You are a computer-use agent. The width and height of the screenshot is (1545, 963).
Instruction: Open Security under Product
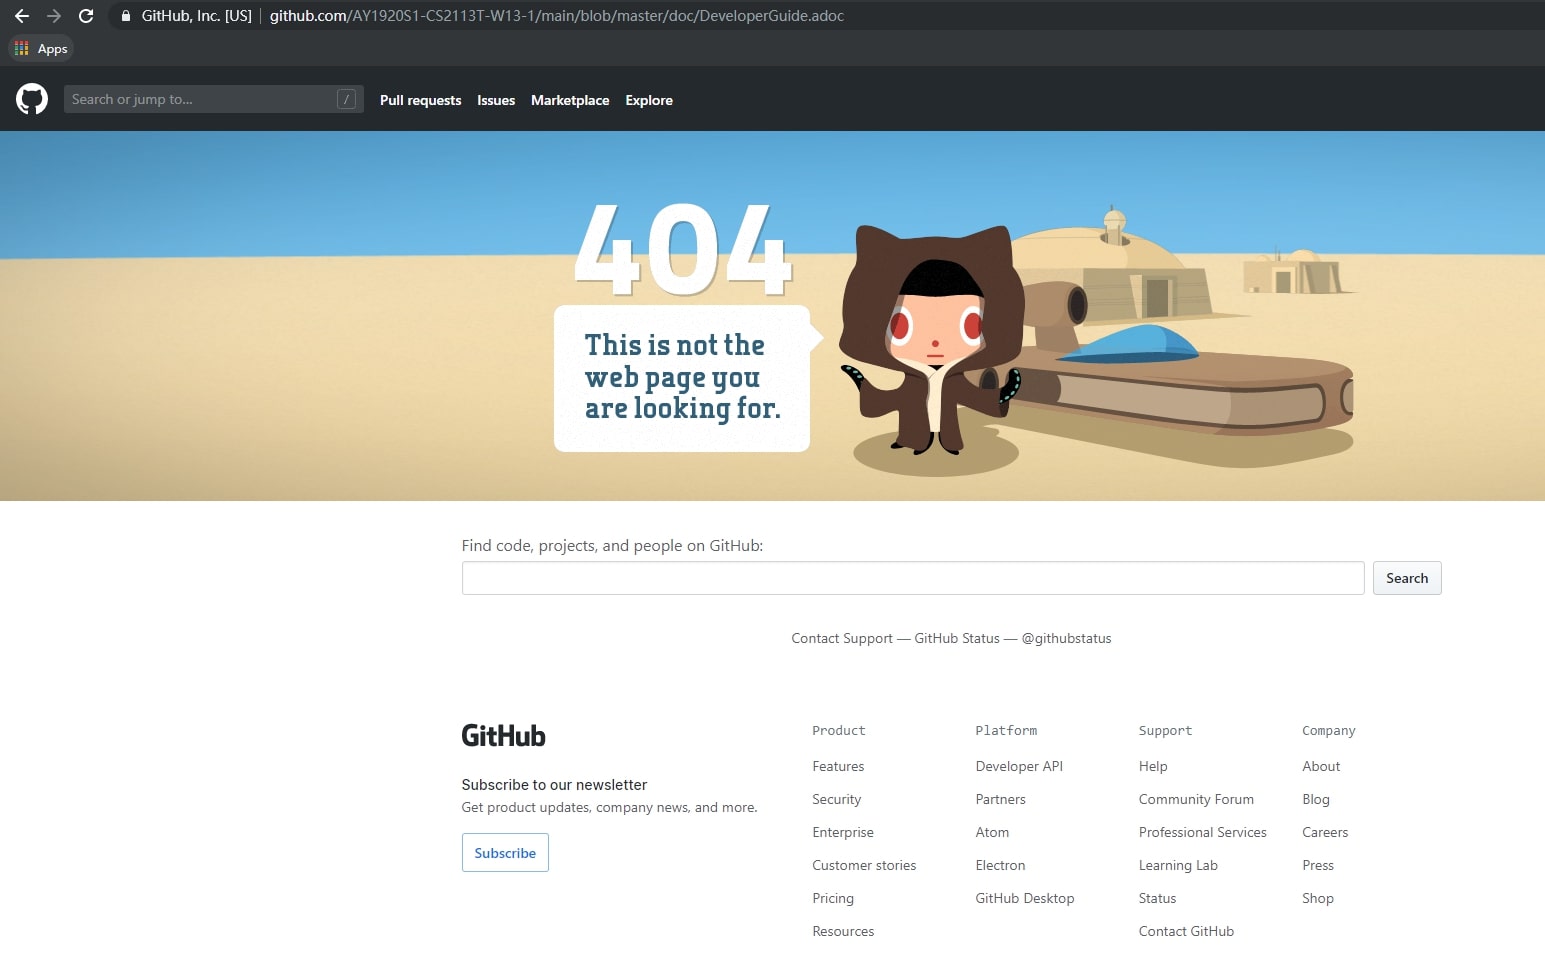tap(836, 799)
